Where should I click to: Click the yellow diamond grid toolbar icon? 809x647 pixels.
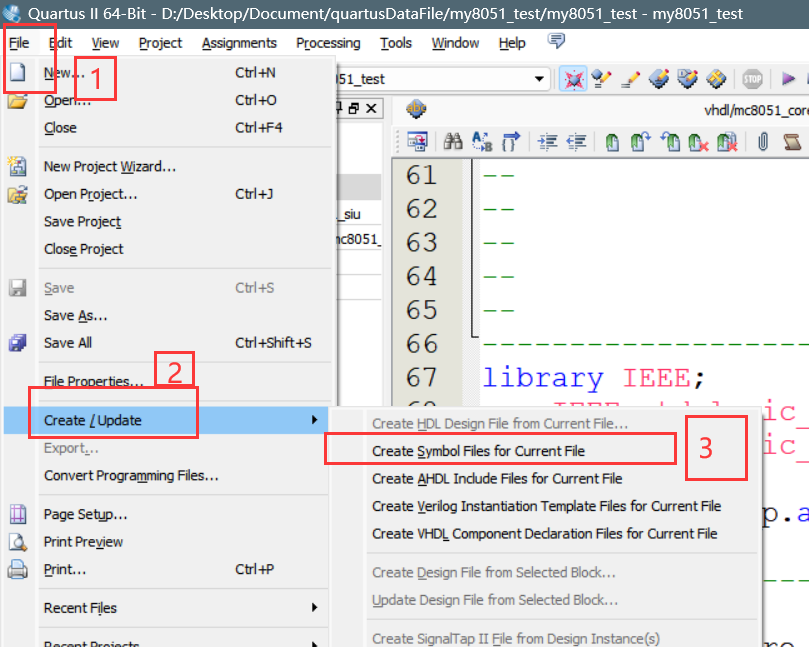tap(716, 79)
